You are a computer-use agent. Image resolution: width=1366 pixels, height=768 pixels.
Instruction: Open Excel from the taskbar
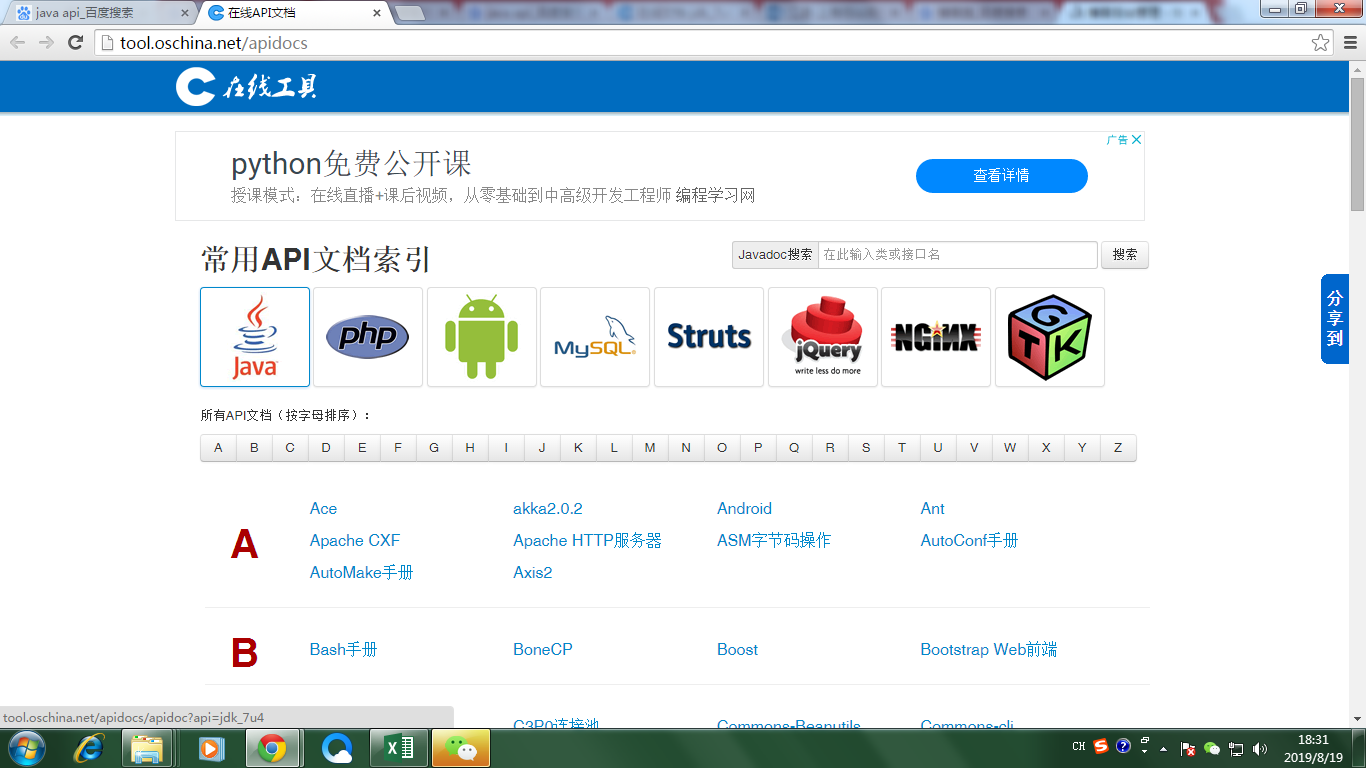399,748
